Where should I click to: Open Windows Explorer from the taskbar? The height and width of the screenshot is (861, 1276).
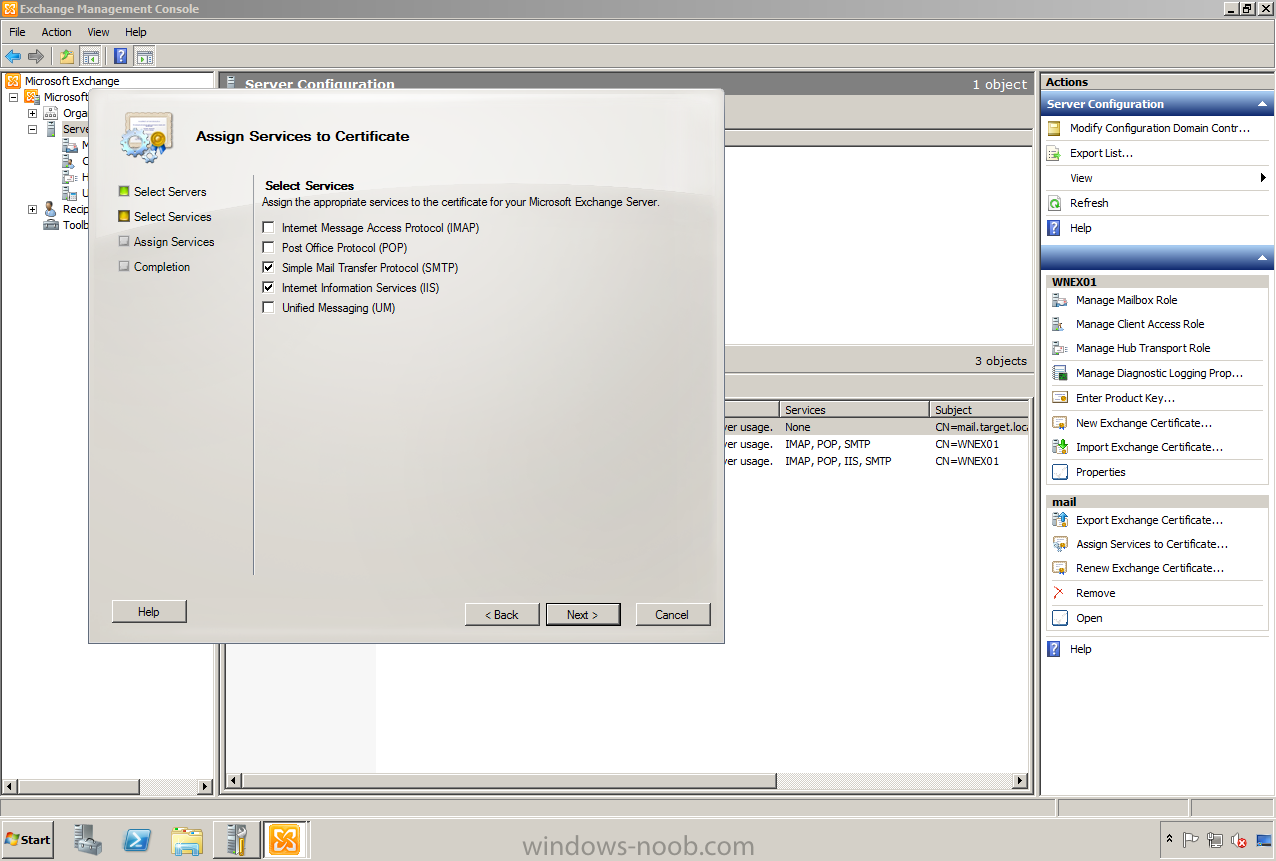[x=187, y=840]
